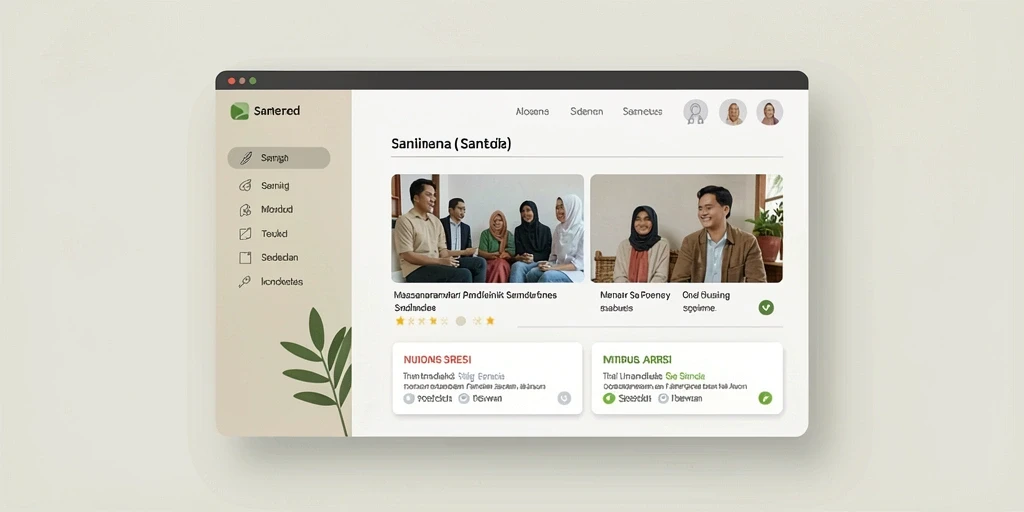This screenshot has height=512, width=1024.
Task: Click the gray outline profile avatar
Action: click(696, 112)
